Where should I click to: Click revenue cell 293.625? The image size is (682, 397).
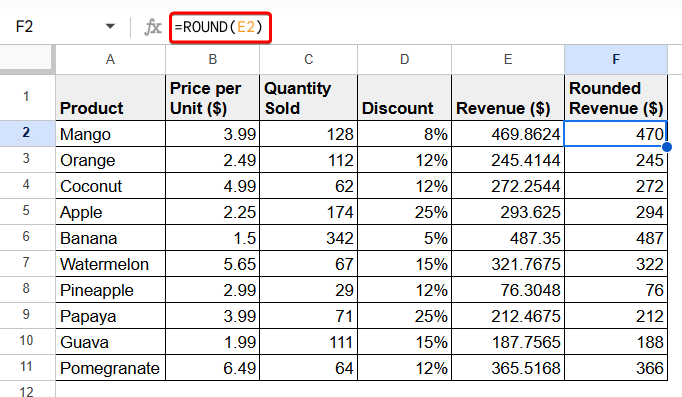(x=508, y=212)
